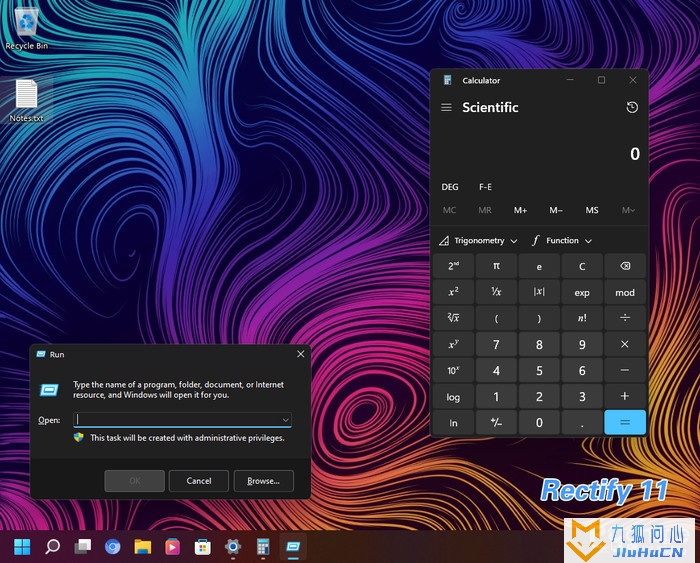Click the multiply operator key
Image resolution: width=700 pixels, height=563 pixels.
pyautogui.click(x=625, y=344)
